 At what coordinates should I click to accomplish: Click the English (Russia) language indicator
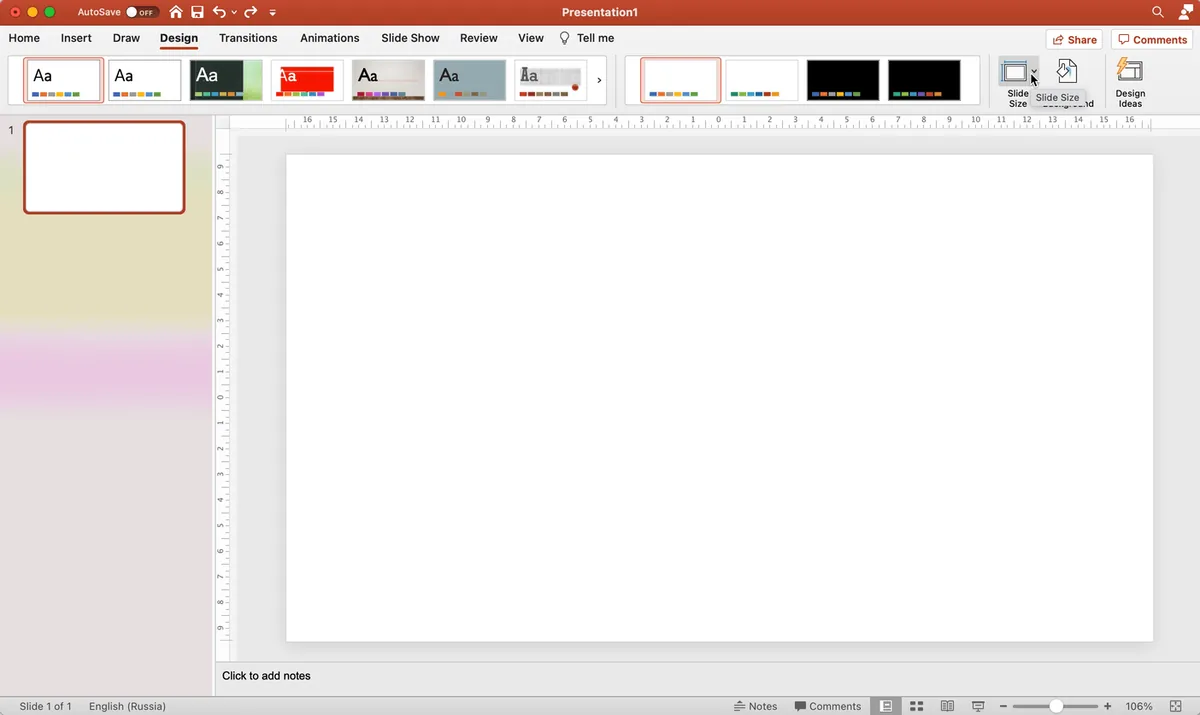coord(127,706)
